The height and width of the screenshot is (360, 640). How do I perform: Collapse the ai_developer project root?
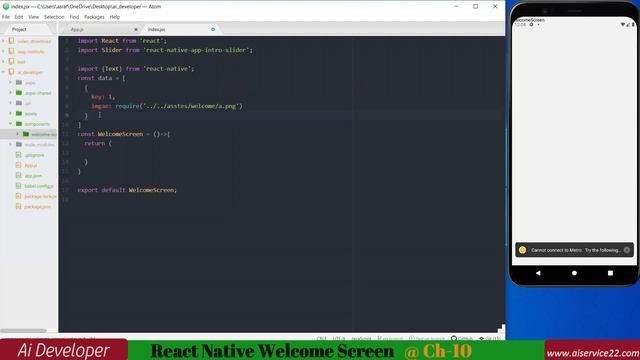(x=4, y=72)
